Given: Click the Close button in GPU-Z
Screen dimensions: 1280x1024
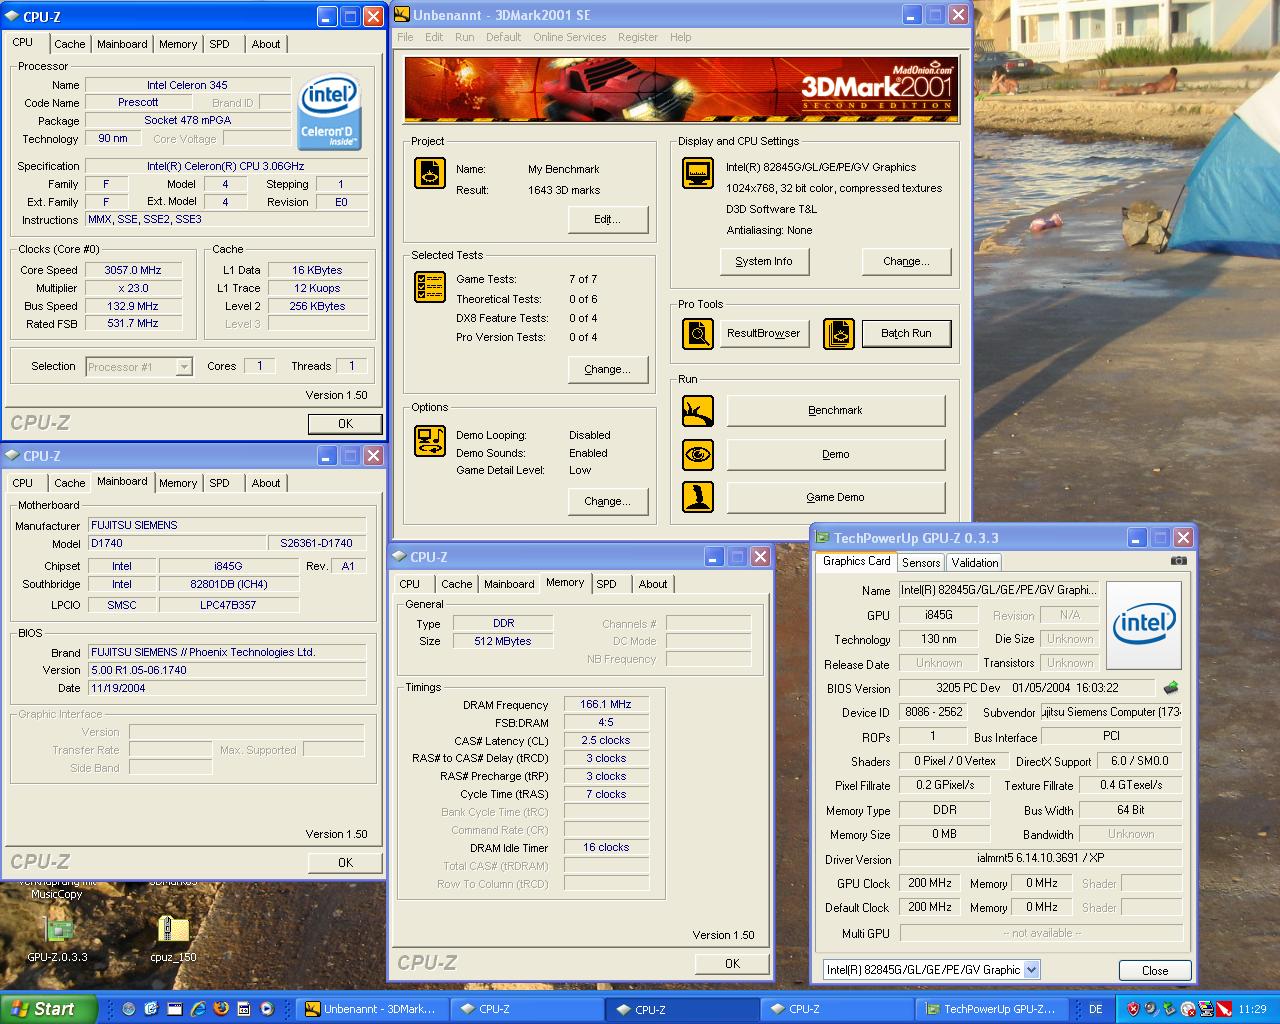Looking at the screenshot, I should (1155, 970).
